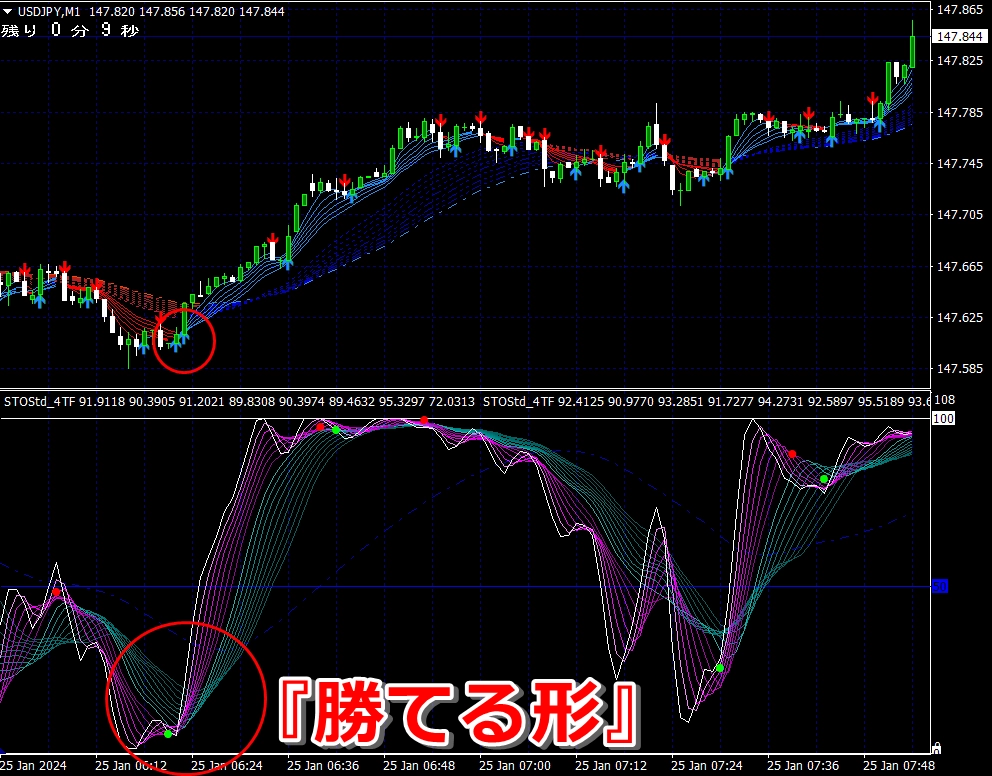Screen dimensions: 992x776
Task: Click the first STOStd_4TF indicator label
Action: click(x=40, y=402)
